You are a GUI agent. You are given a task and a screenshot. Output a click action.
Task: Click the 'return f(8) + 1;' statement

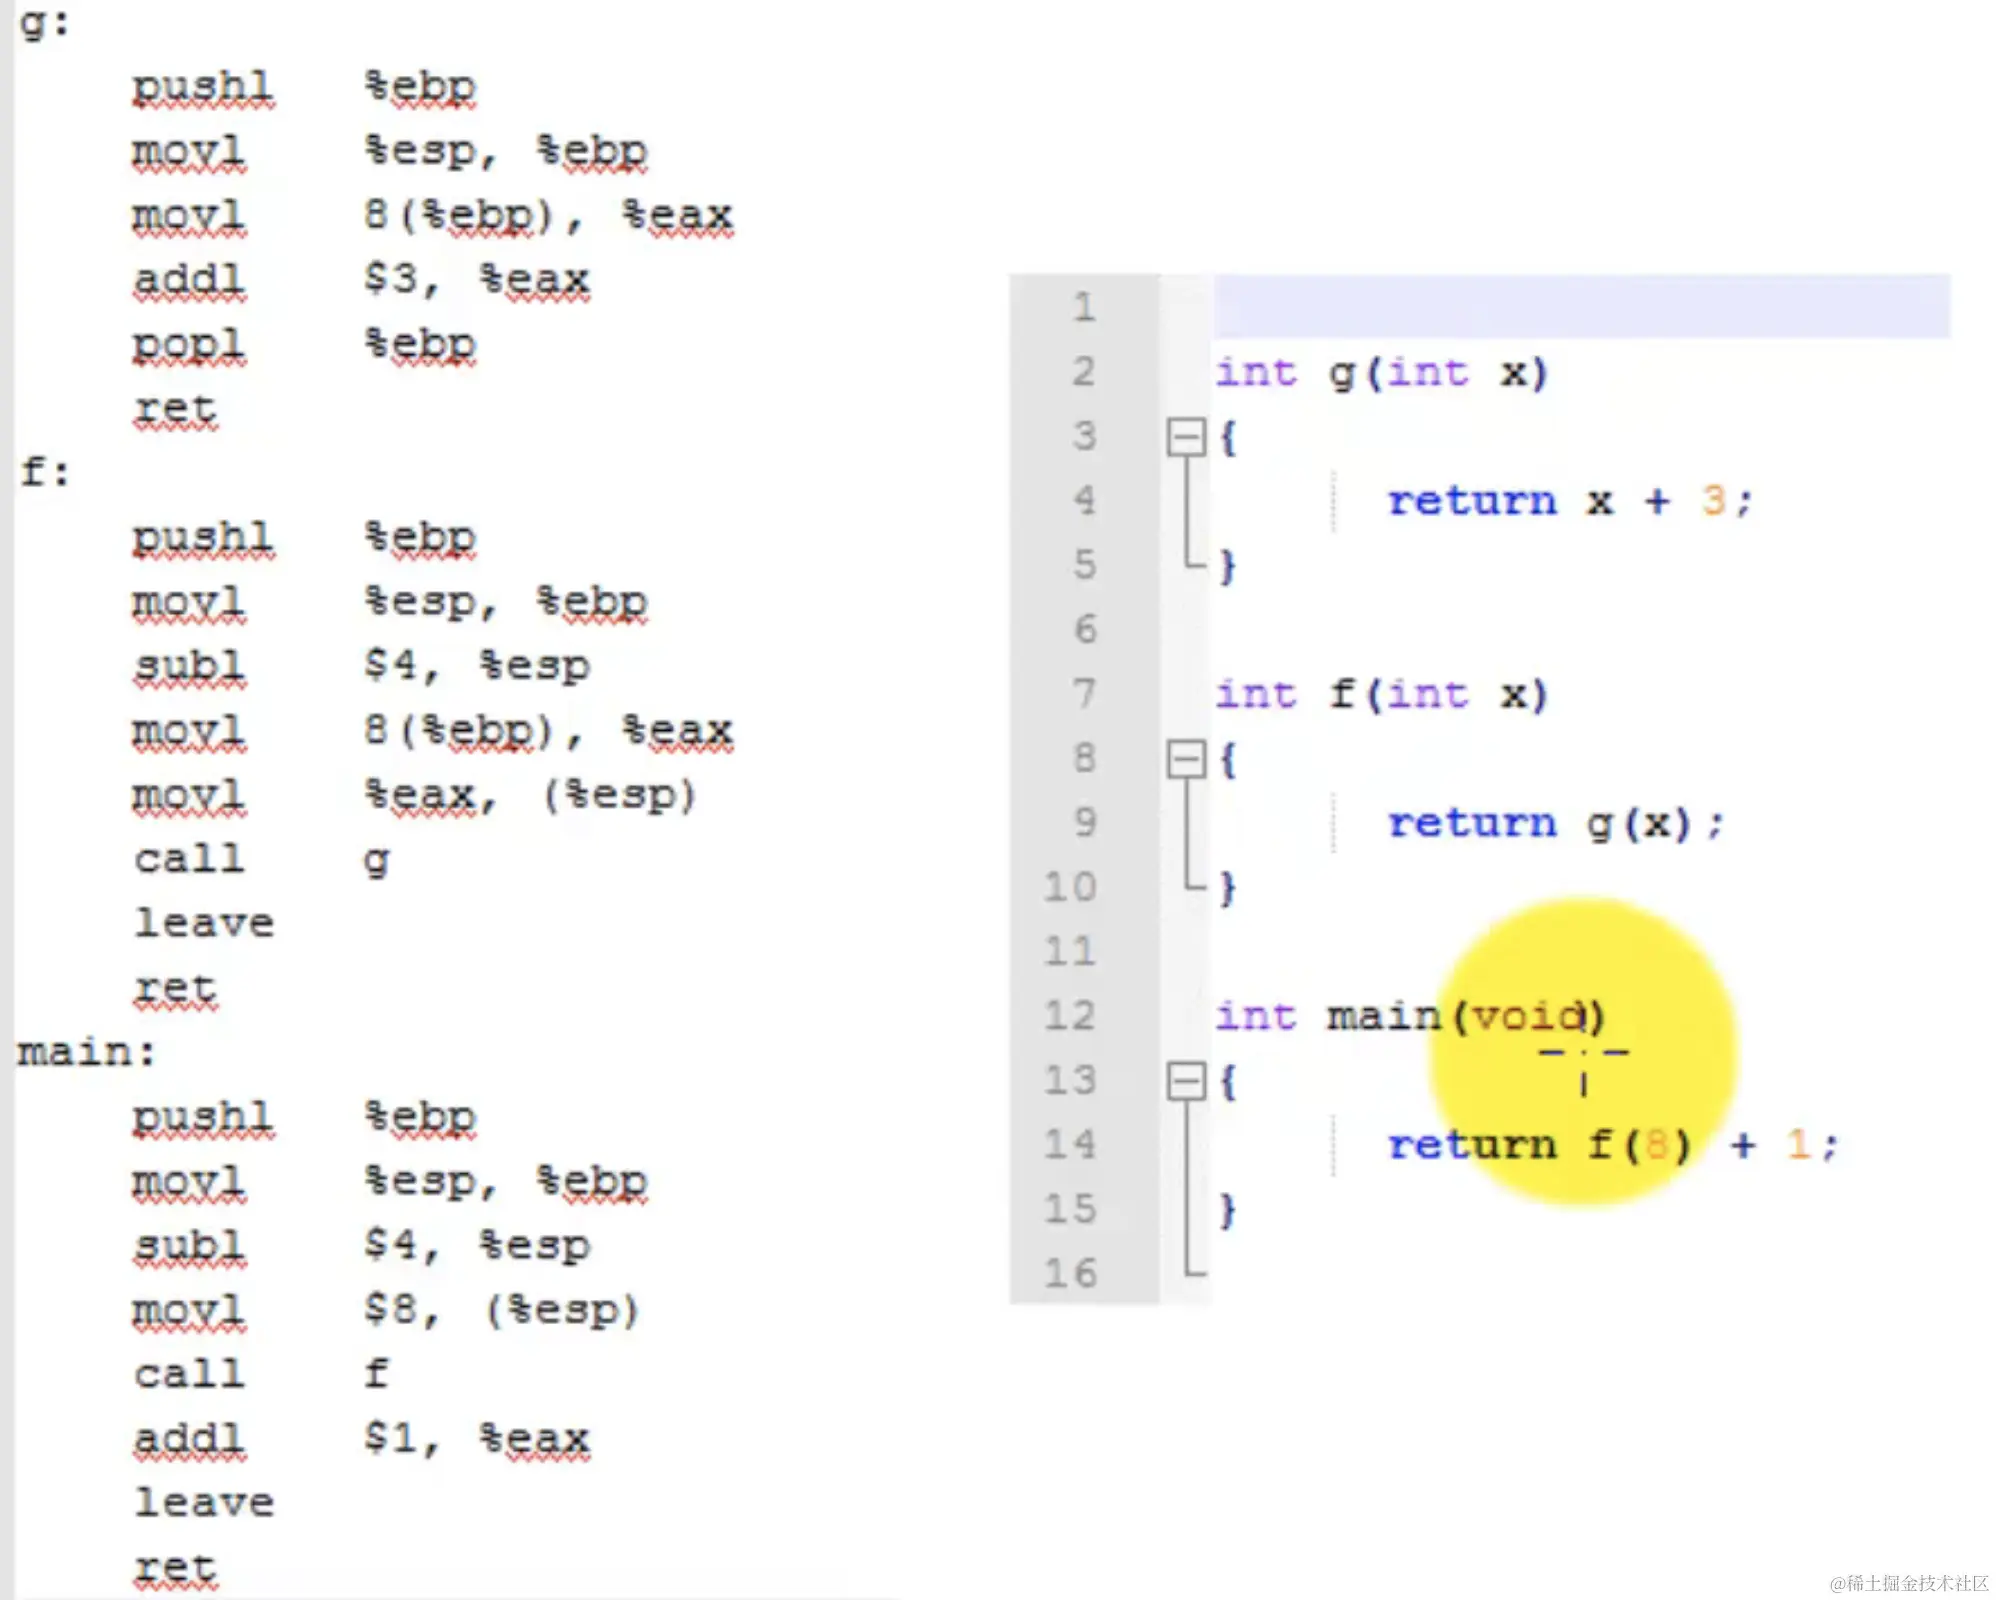(1611, 1145)
